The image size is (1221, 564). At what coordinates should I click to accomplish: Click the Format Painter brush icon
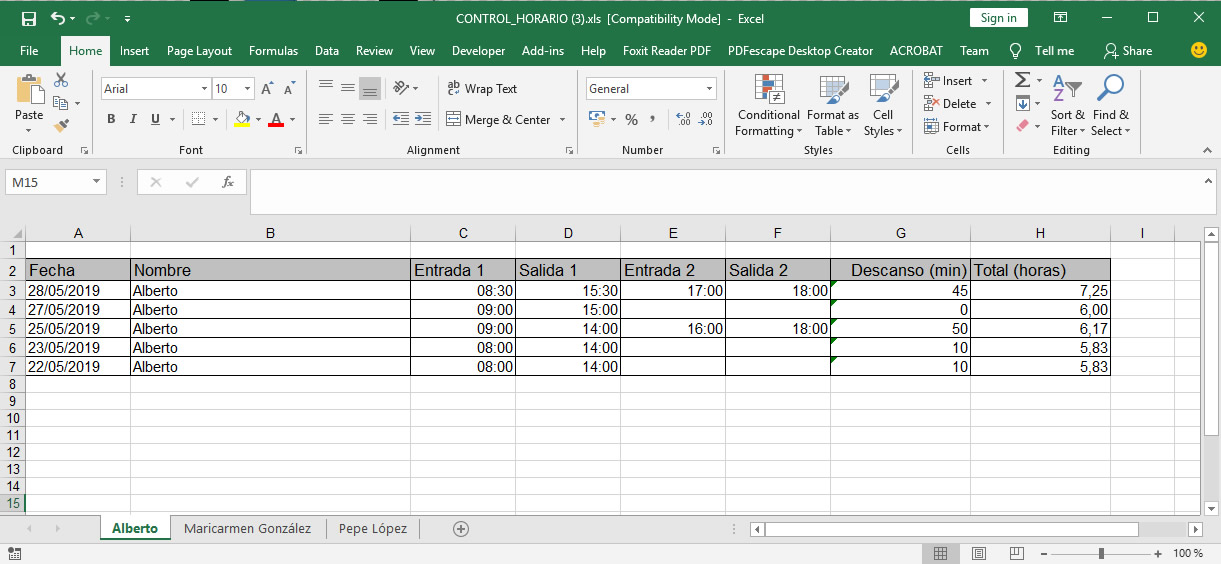pyautogui.click(x=62, y=126)
